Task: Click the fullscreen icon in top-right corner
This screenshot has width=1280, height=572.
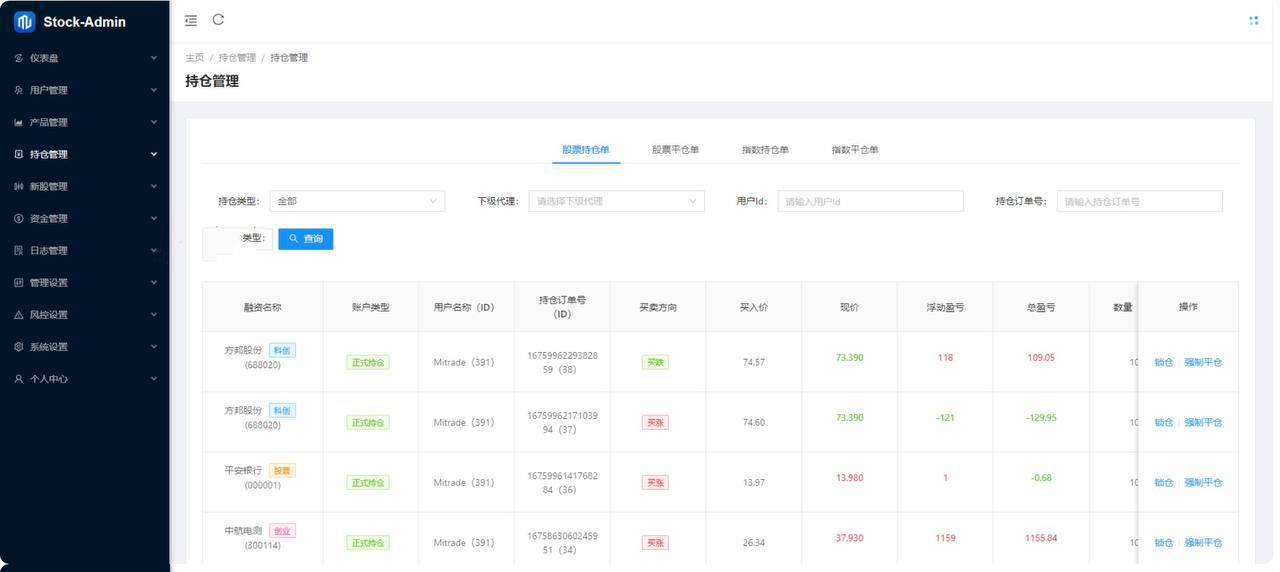Action: (1253, 20)
